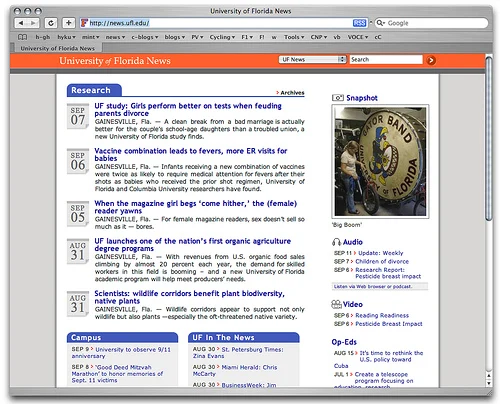Open the h-gh bookmark
500x404 pixels.
pos(43,37)
